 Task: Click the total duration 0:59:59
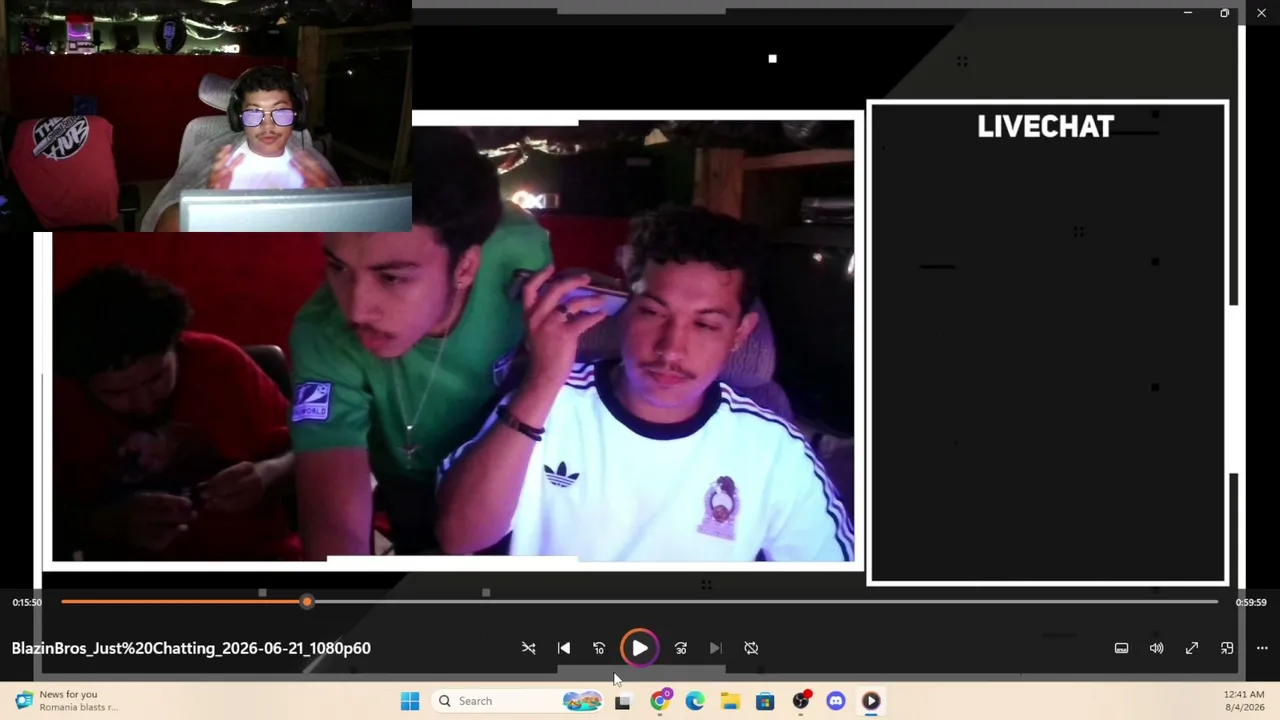[1251, 603]
